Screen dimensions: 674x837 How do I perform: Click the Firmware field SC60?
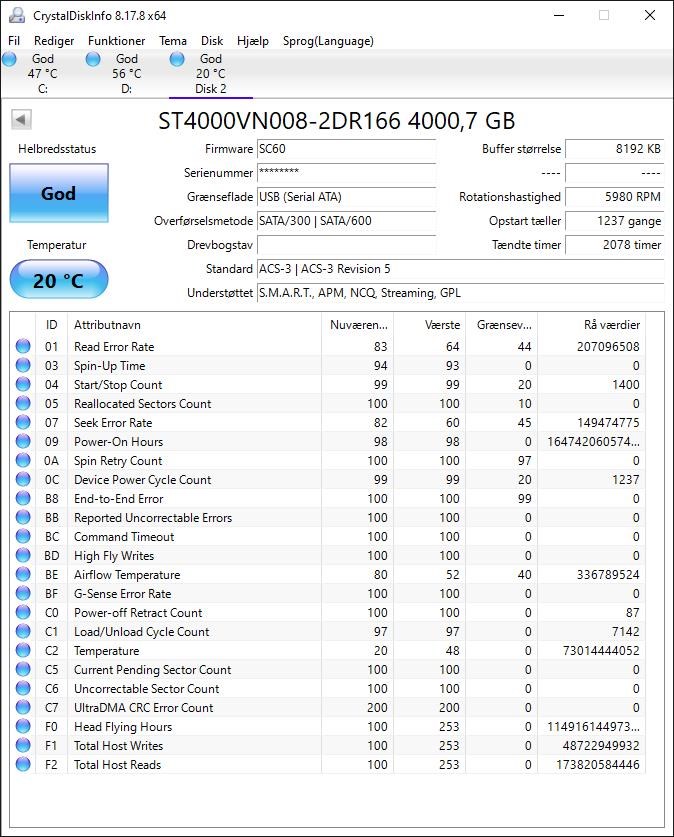[x=346, y=149]
